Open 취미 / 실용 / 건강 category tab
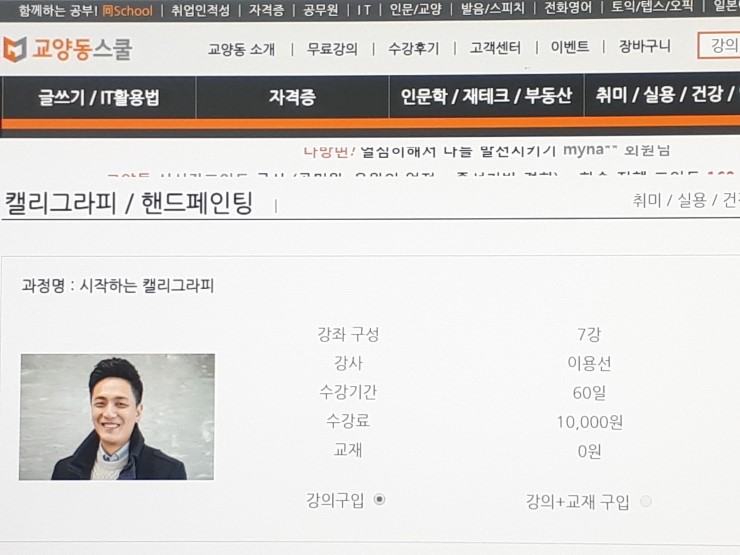This screenshot has width=740, height=555. tap(663, 94)
